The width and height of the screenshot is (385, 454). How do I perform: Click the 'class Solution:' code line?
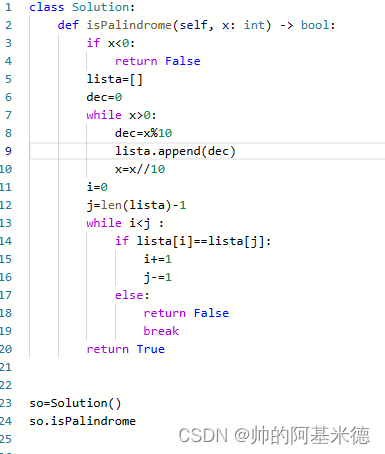click(82, 7)
